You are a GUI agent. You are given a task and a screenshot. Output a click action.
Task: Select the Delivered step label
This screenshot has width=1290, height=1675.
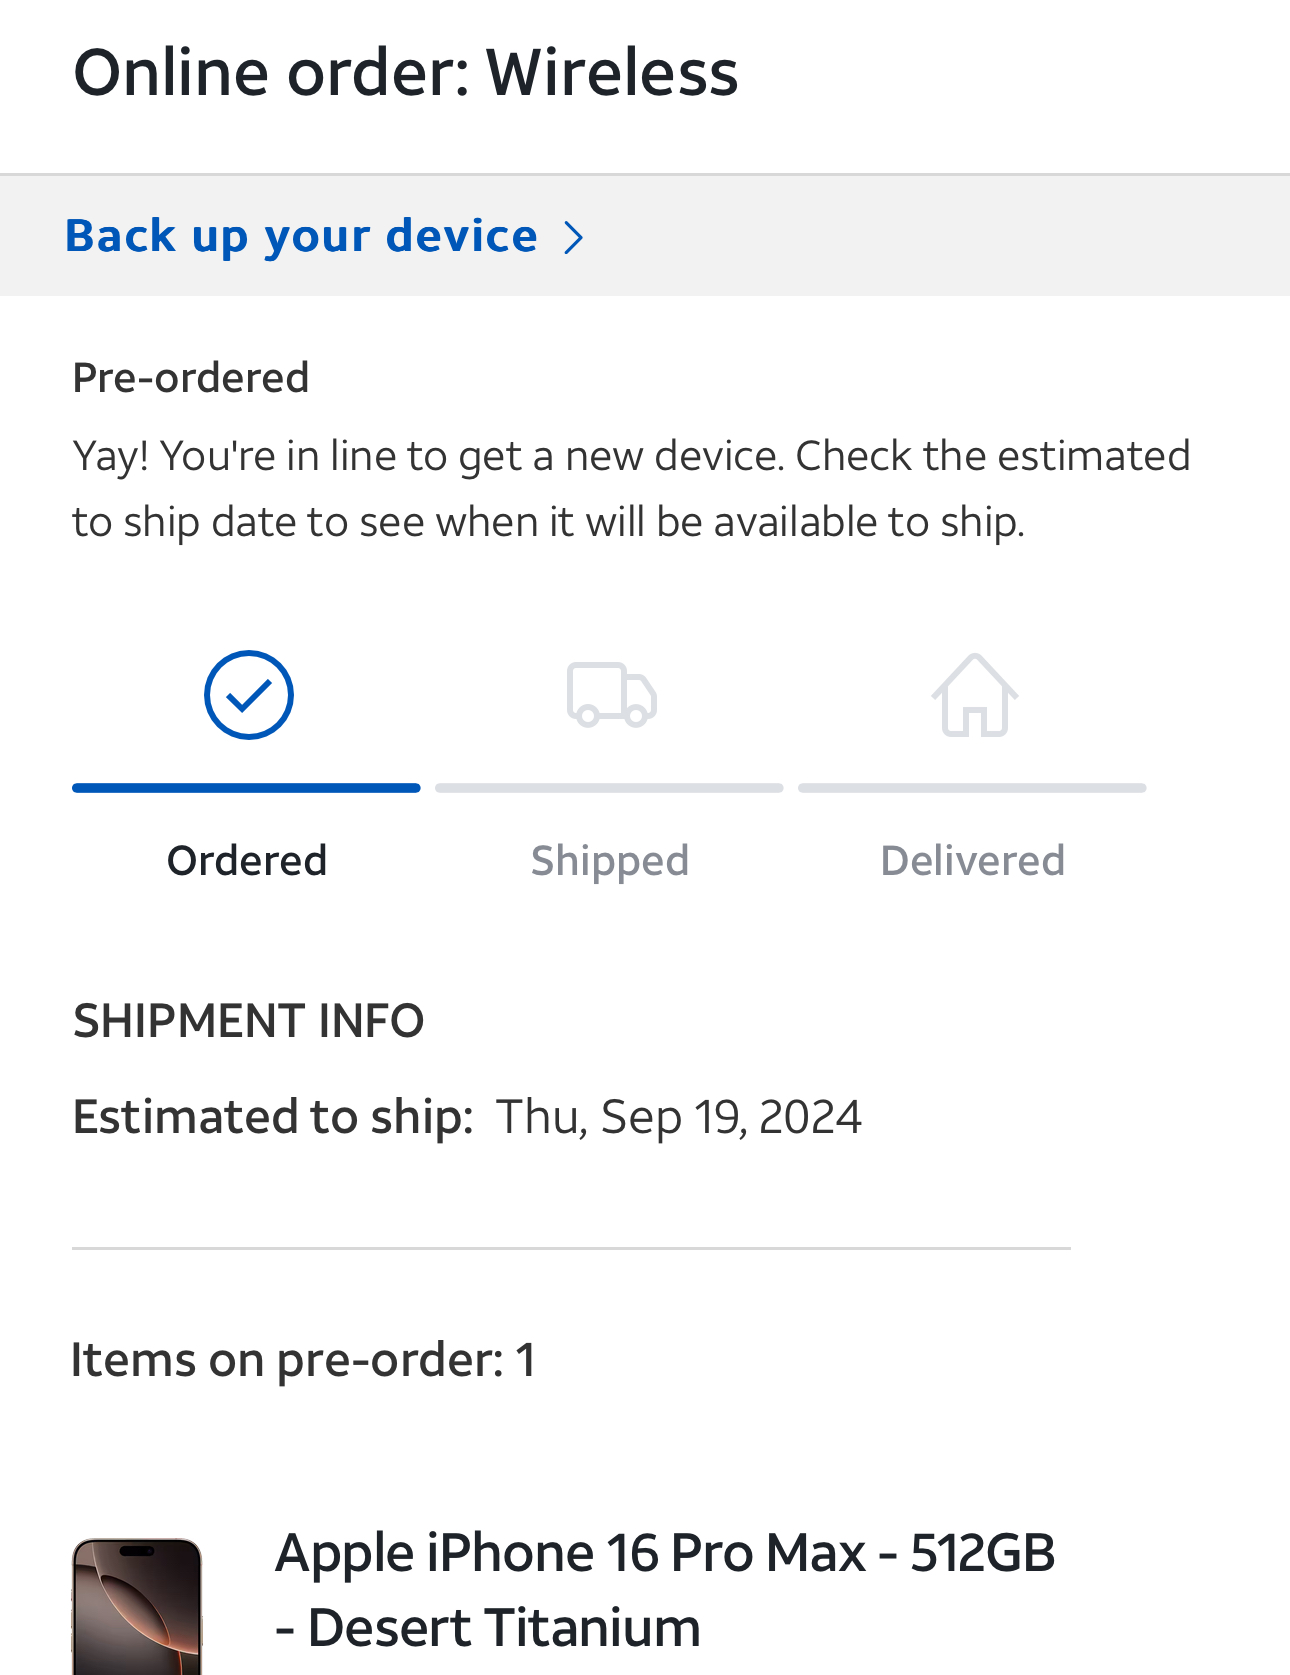click(973, 860)
